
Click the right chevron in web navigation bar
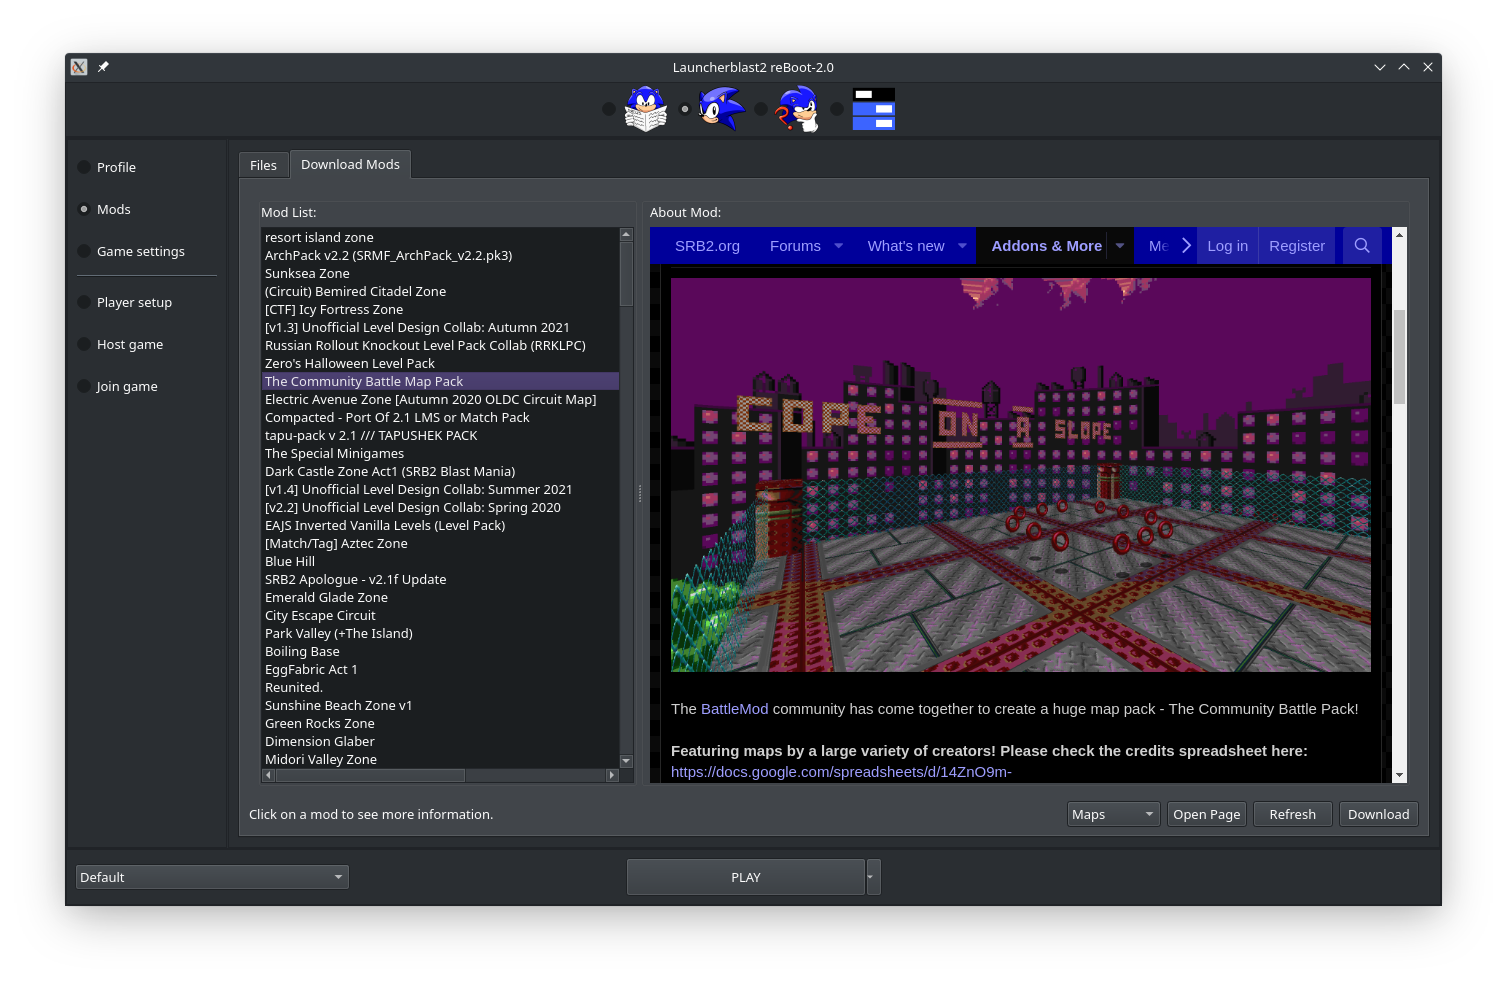click(x=1186, y=245)
